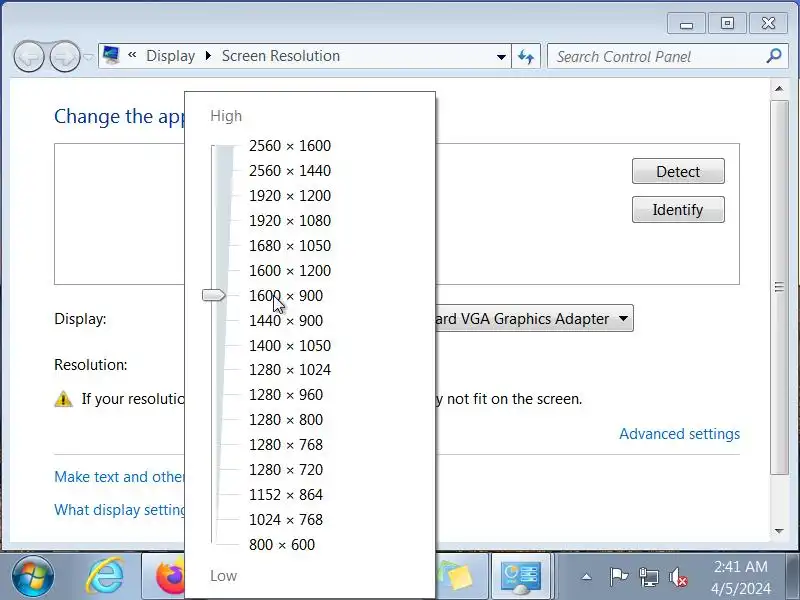
Task: Click in the Search Control Panel field
Action: click(x=658, y=56)
